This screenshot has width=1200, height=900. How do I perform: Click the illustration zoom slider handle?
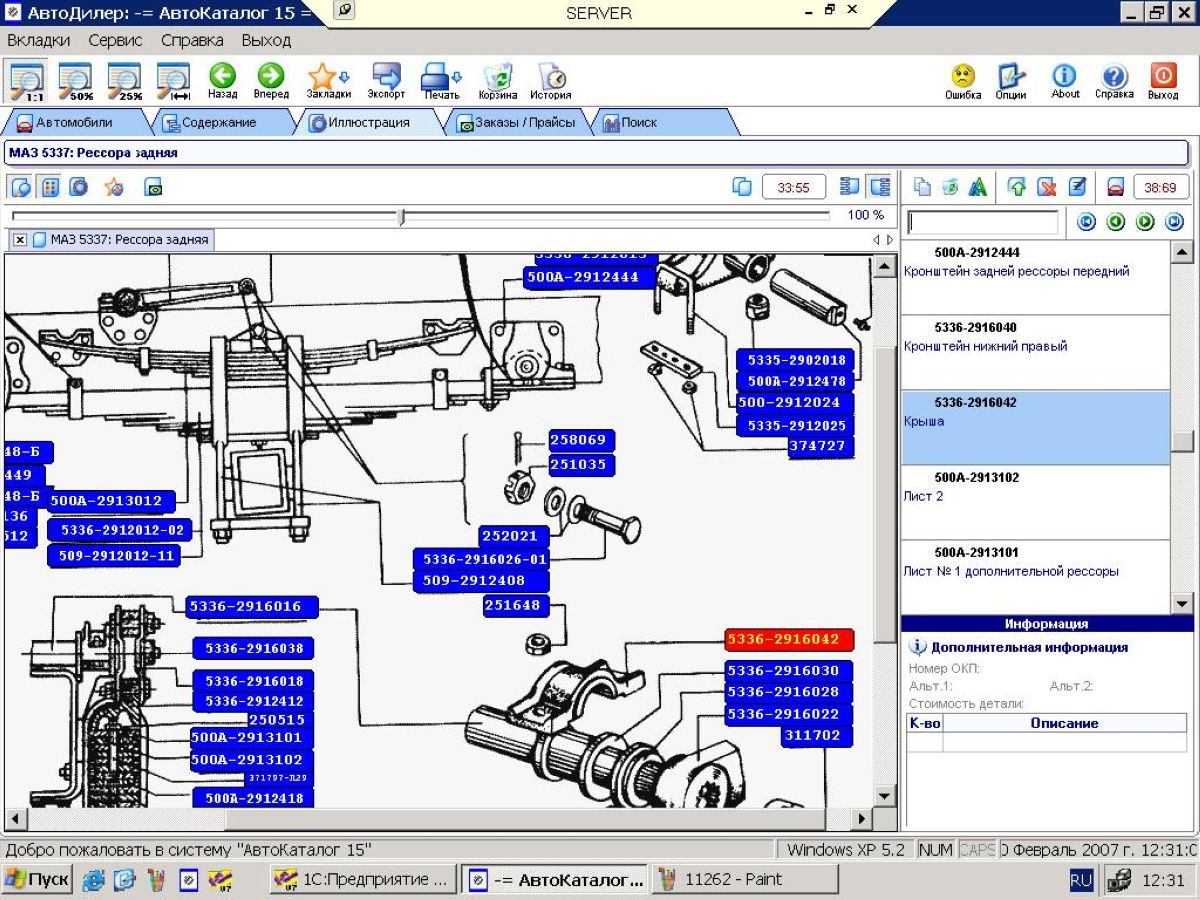pos(402,216)
